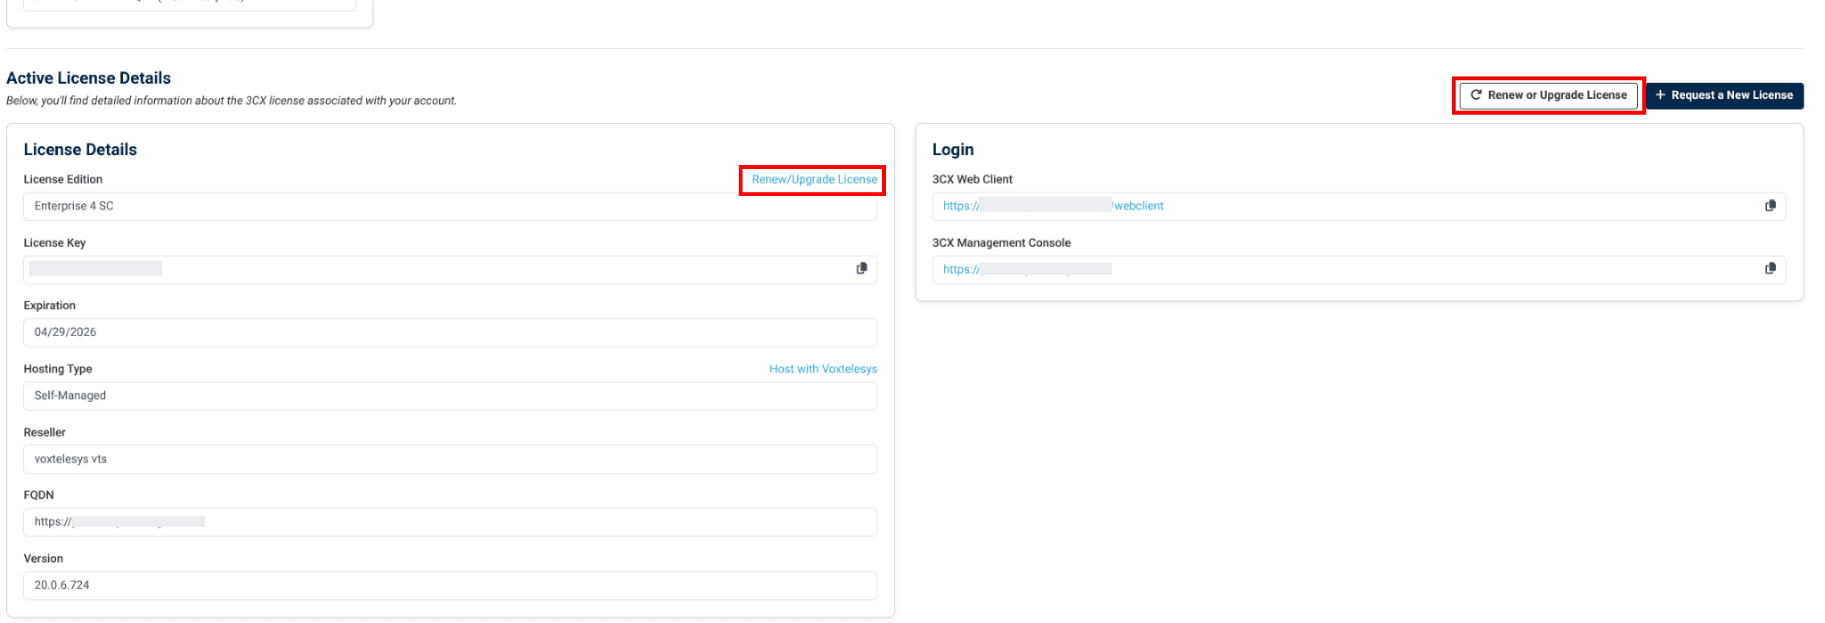Click the 3CX Web Client label

[972, 180]
